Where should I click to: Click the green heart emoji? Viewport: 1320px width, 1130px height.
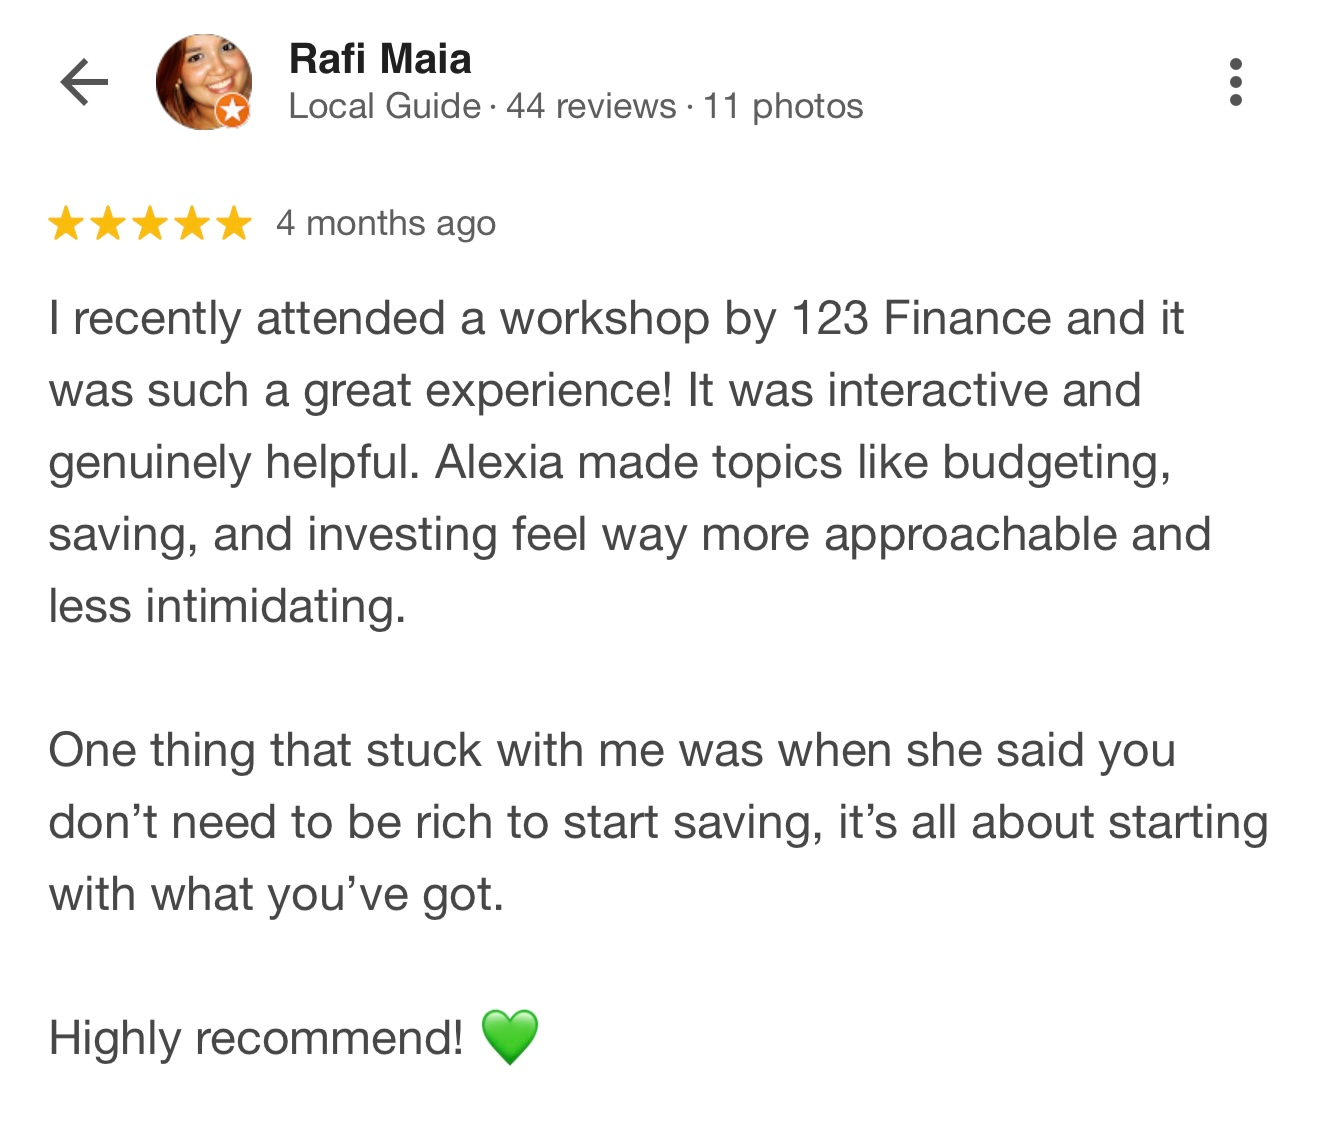point(510,1037)
